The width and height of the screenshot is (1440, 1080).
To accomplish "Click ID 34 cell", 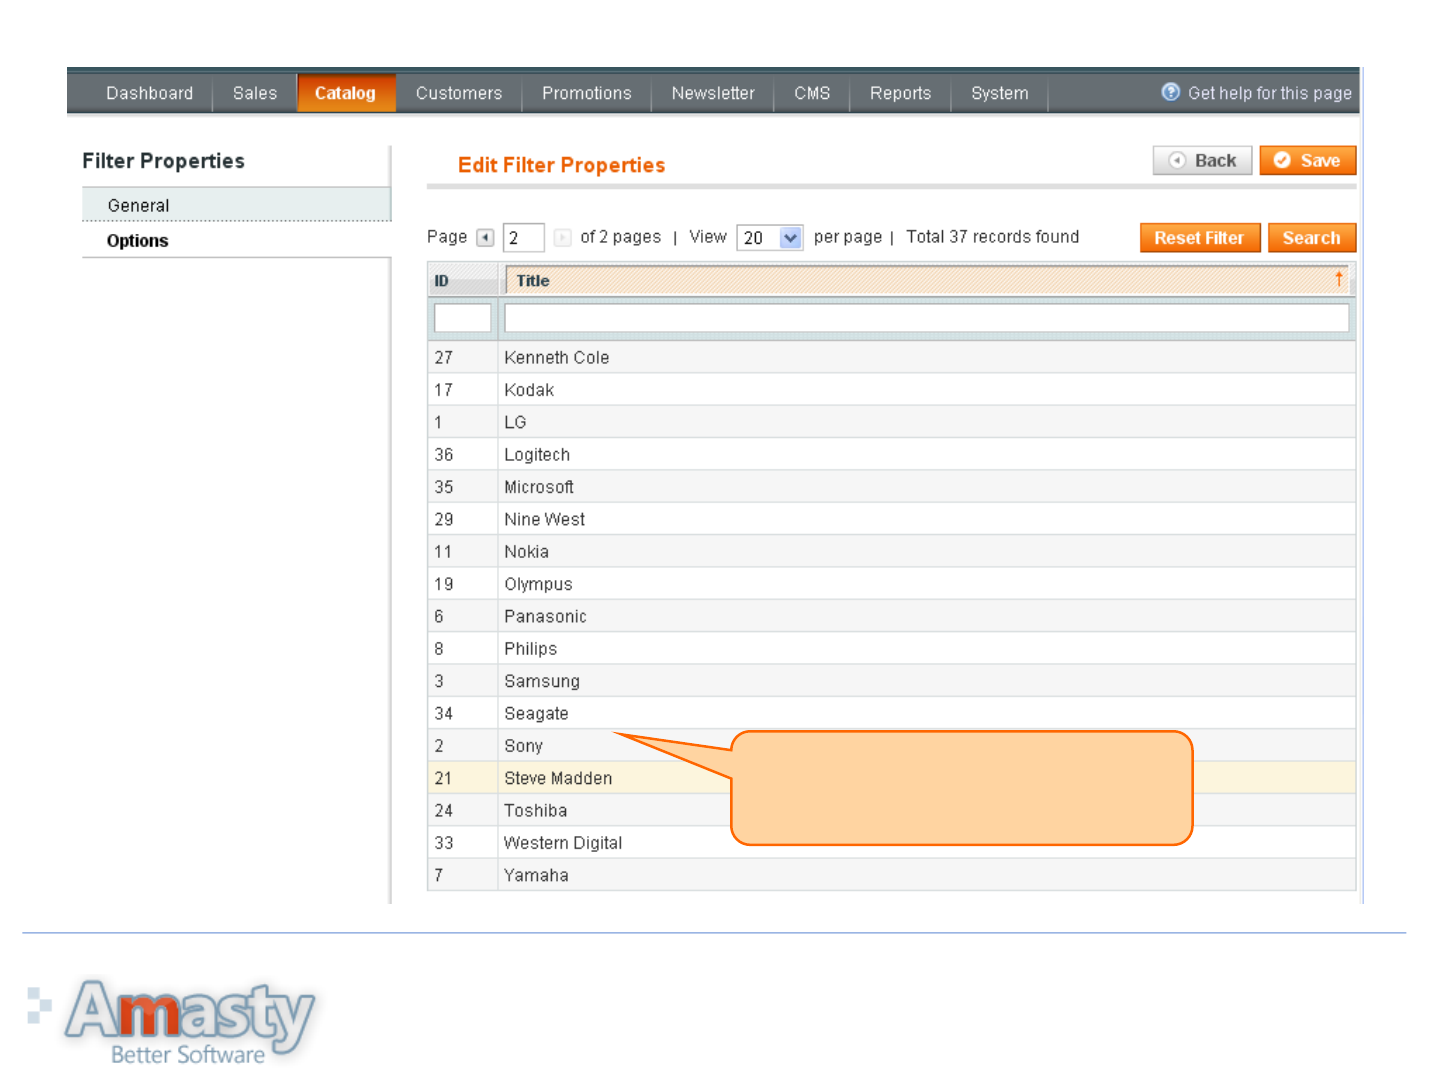I will click(x=463, y=714).
